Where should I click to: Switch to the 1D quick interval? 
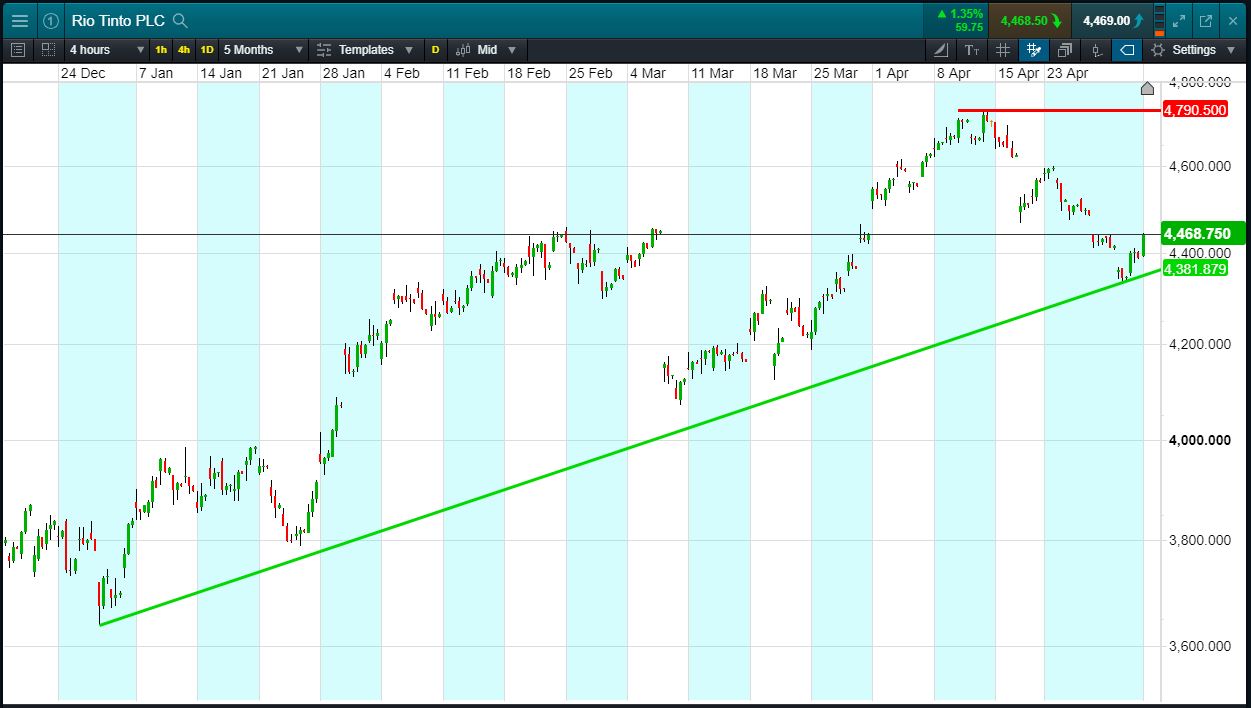[207, 50]
